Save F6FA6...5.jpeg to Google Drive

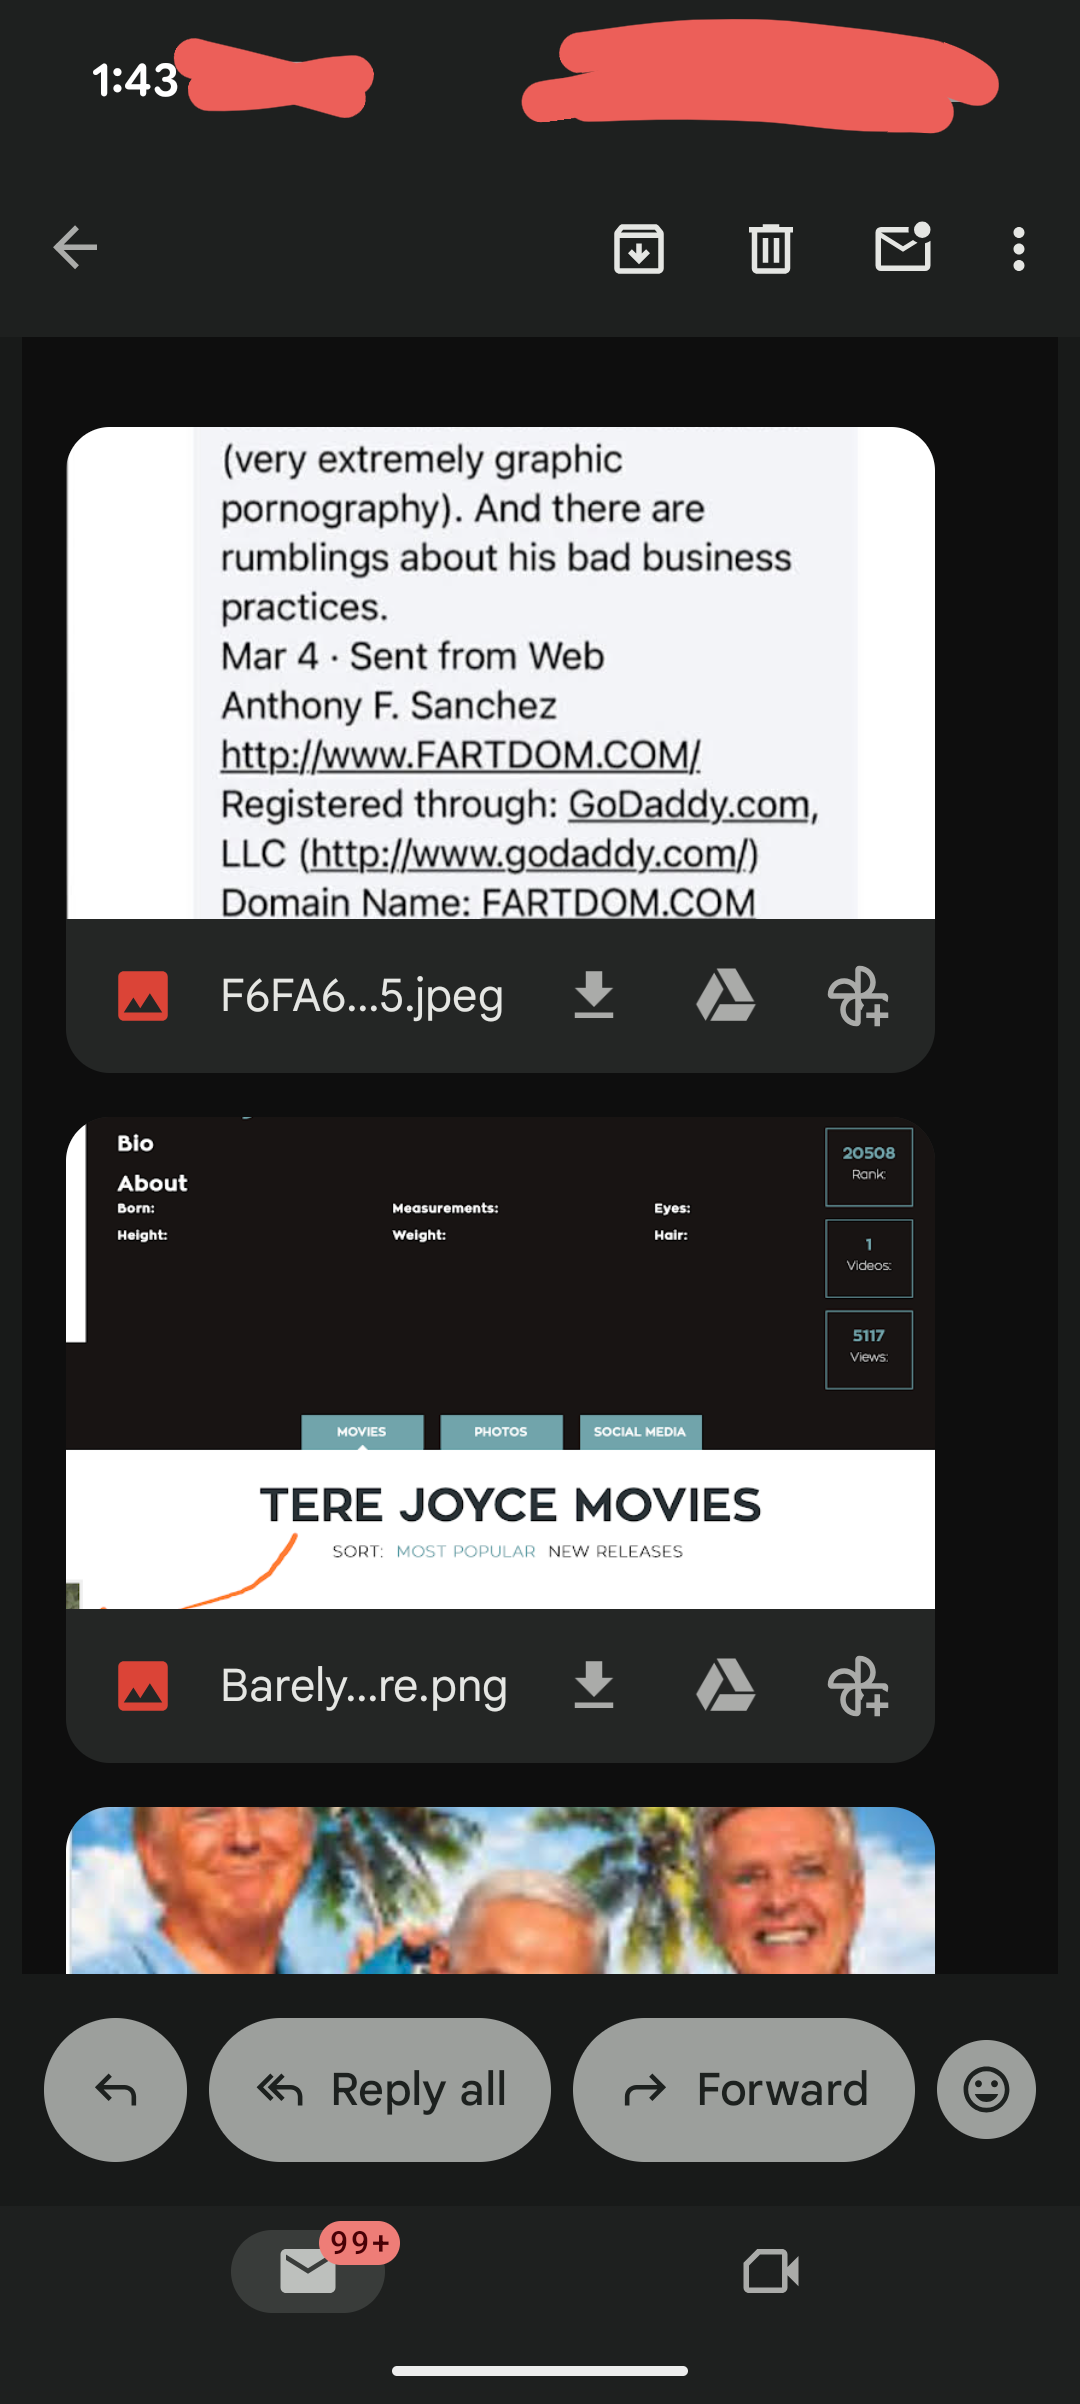[725, 996]
